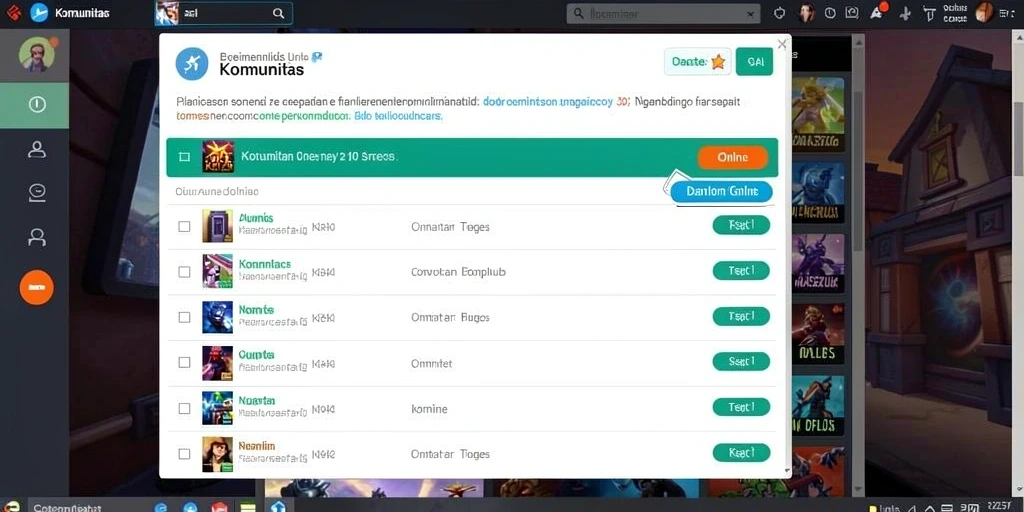Close the Komunitas dialog with the X
This screenshot has height=512, width=1024.
click(782, 44)
